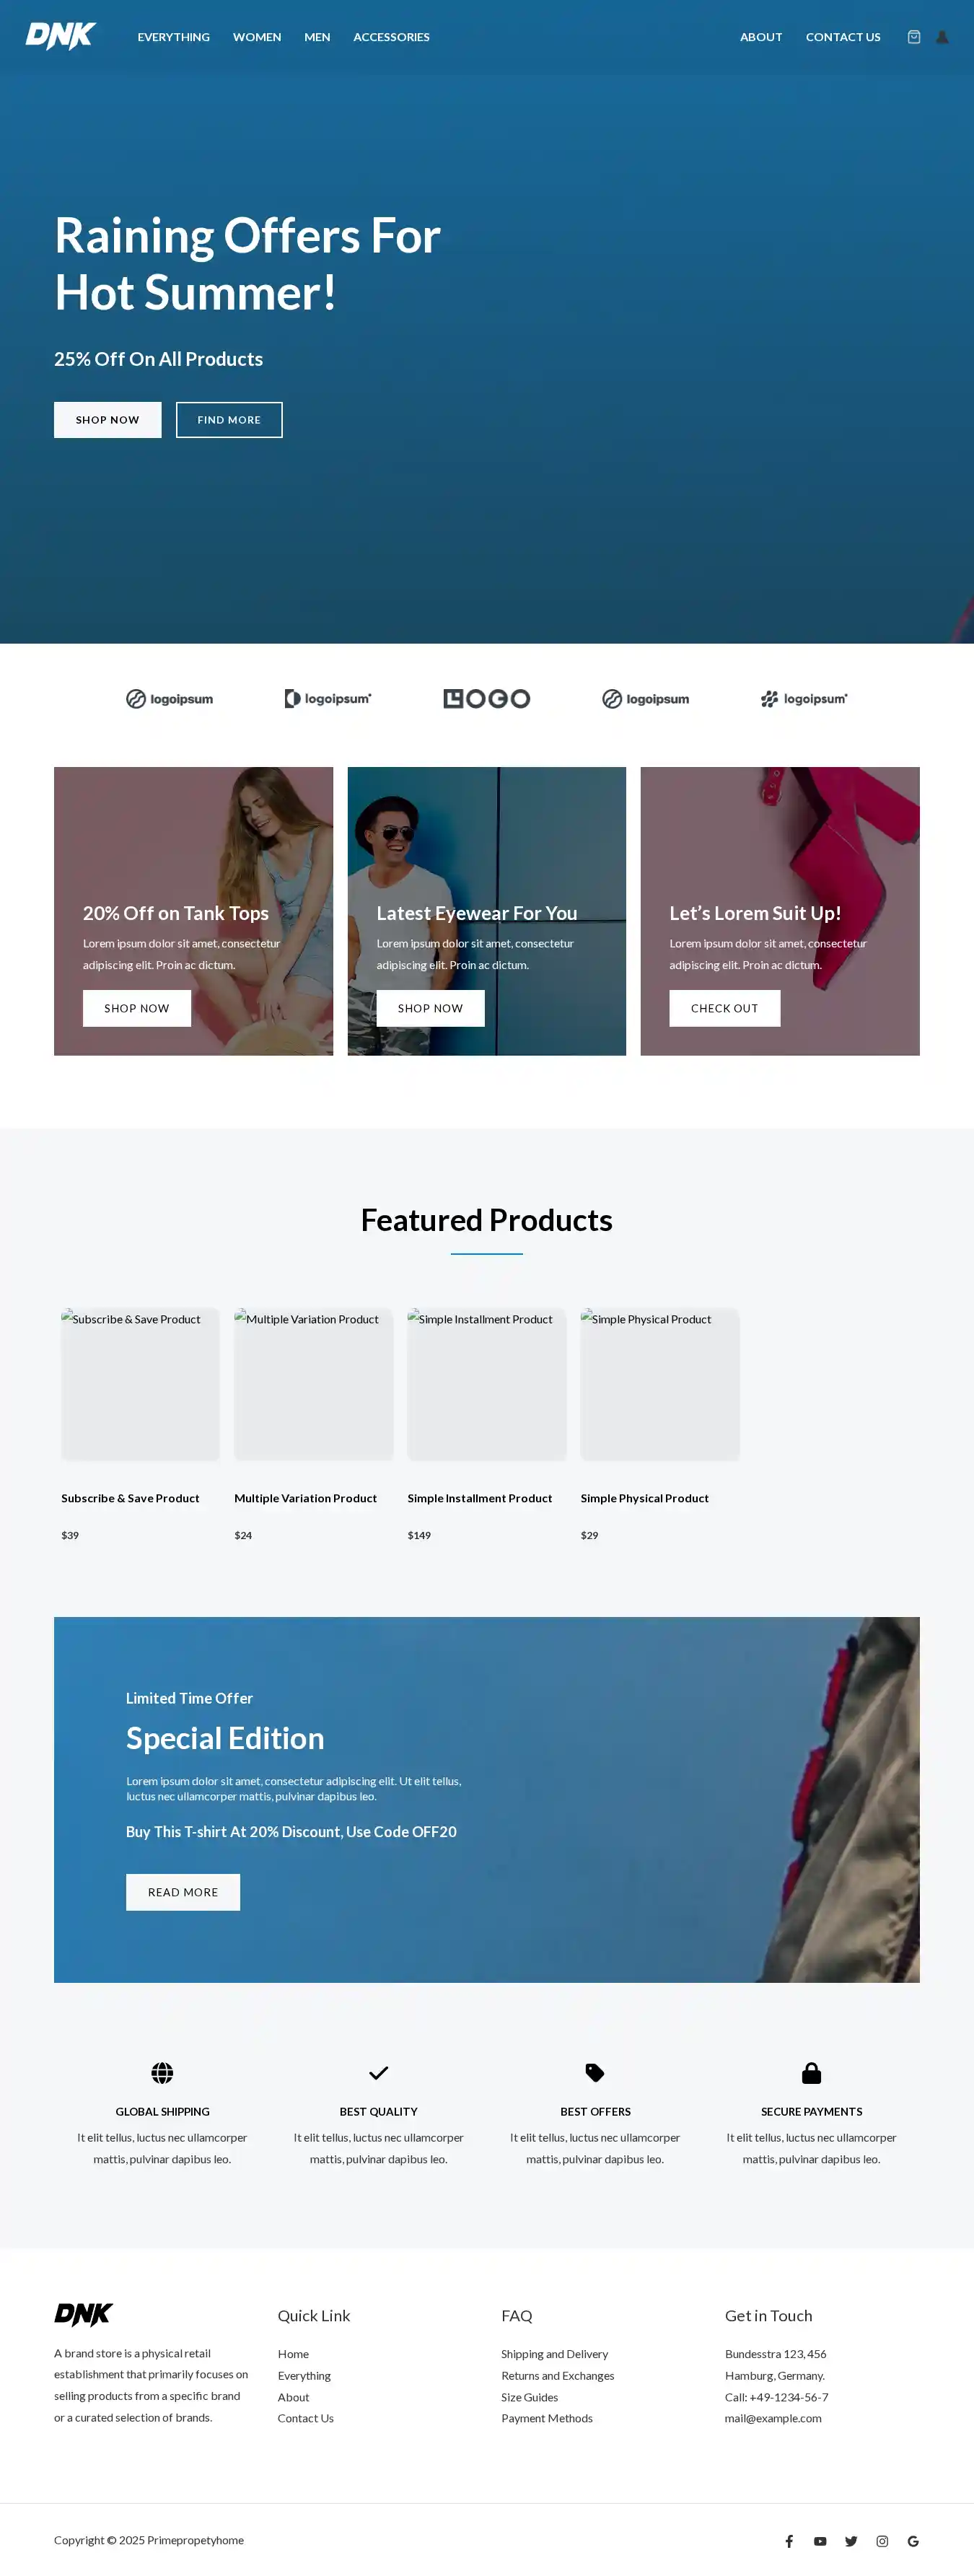Click the Read More button in Special Edition
Image resolution: width=974 pixels, height=2576 pixels.
pyautogui.click(x=183, y=1892)
